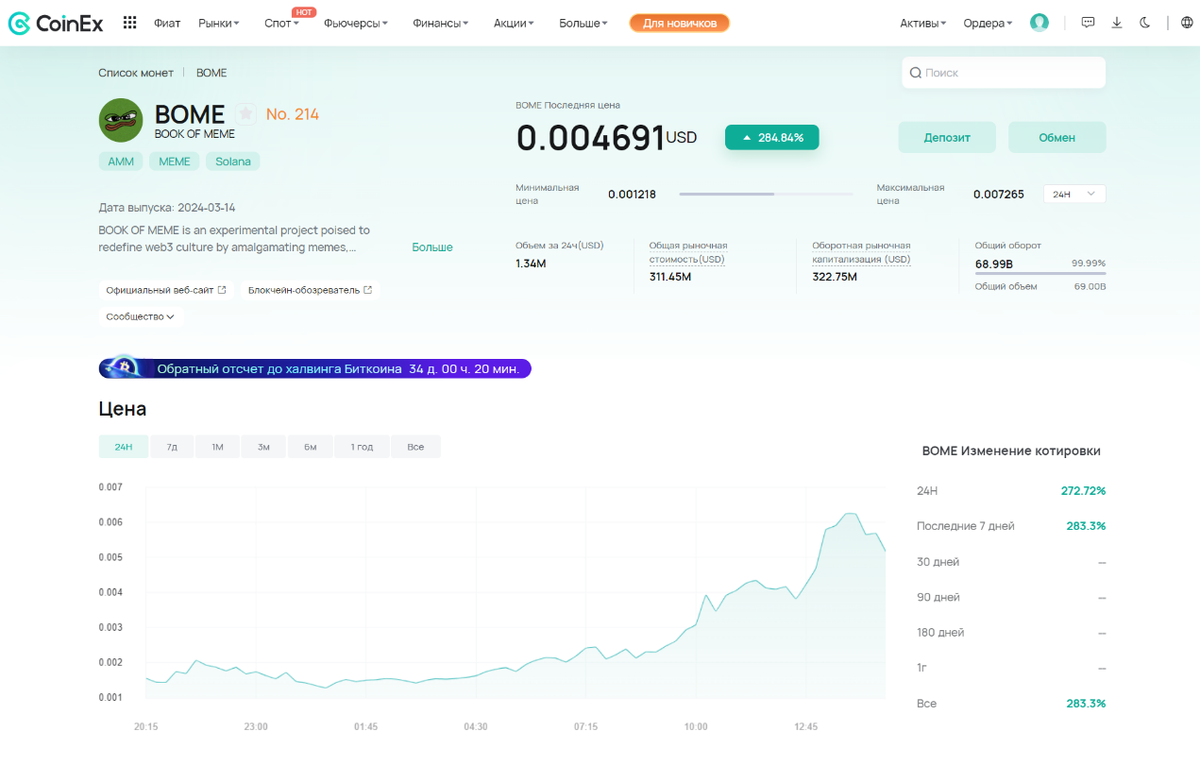The height and width of the screenshot is (766, 1200).
Task: Click the Общий оборот progress bar
Action: [1040, 274]
